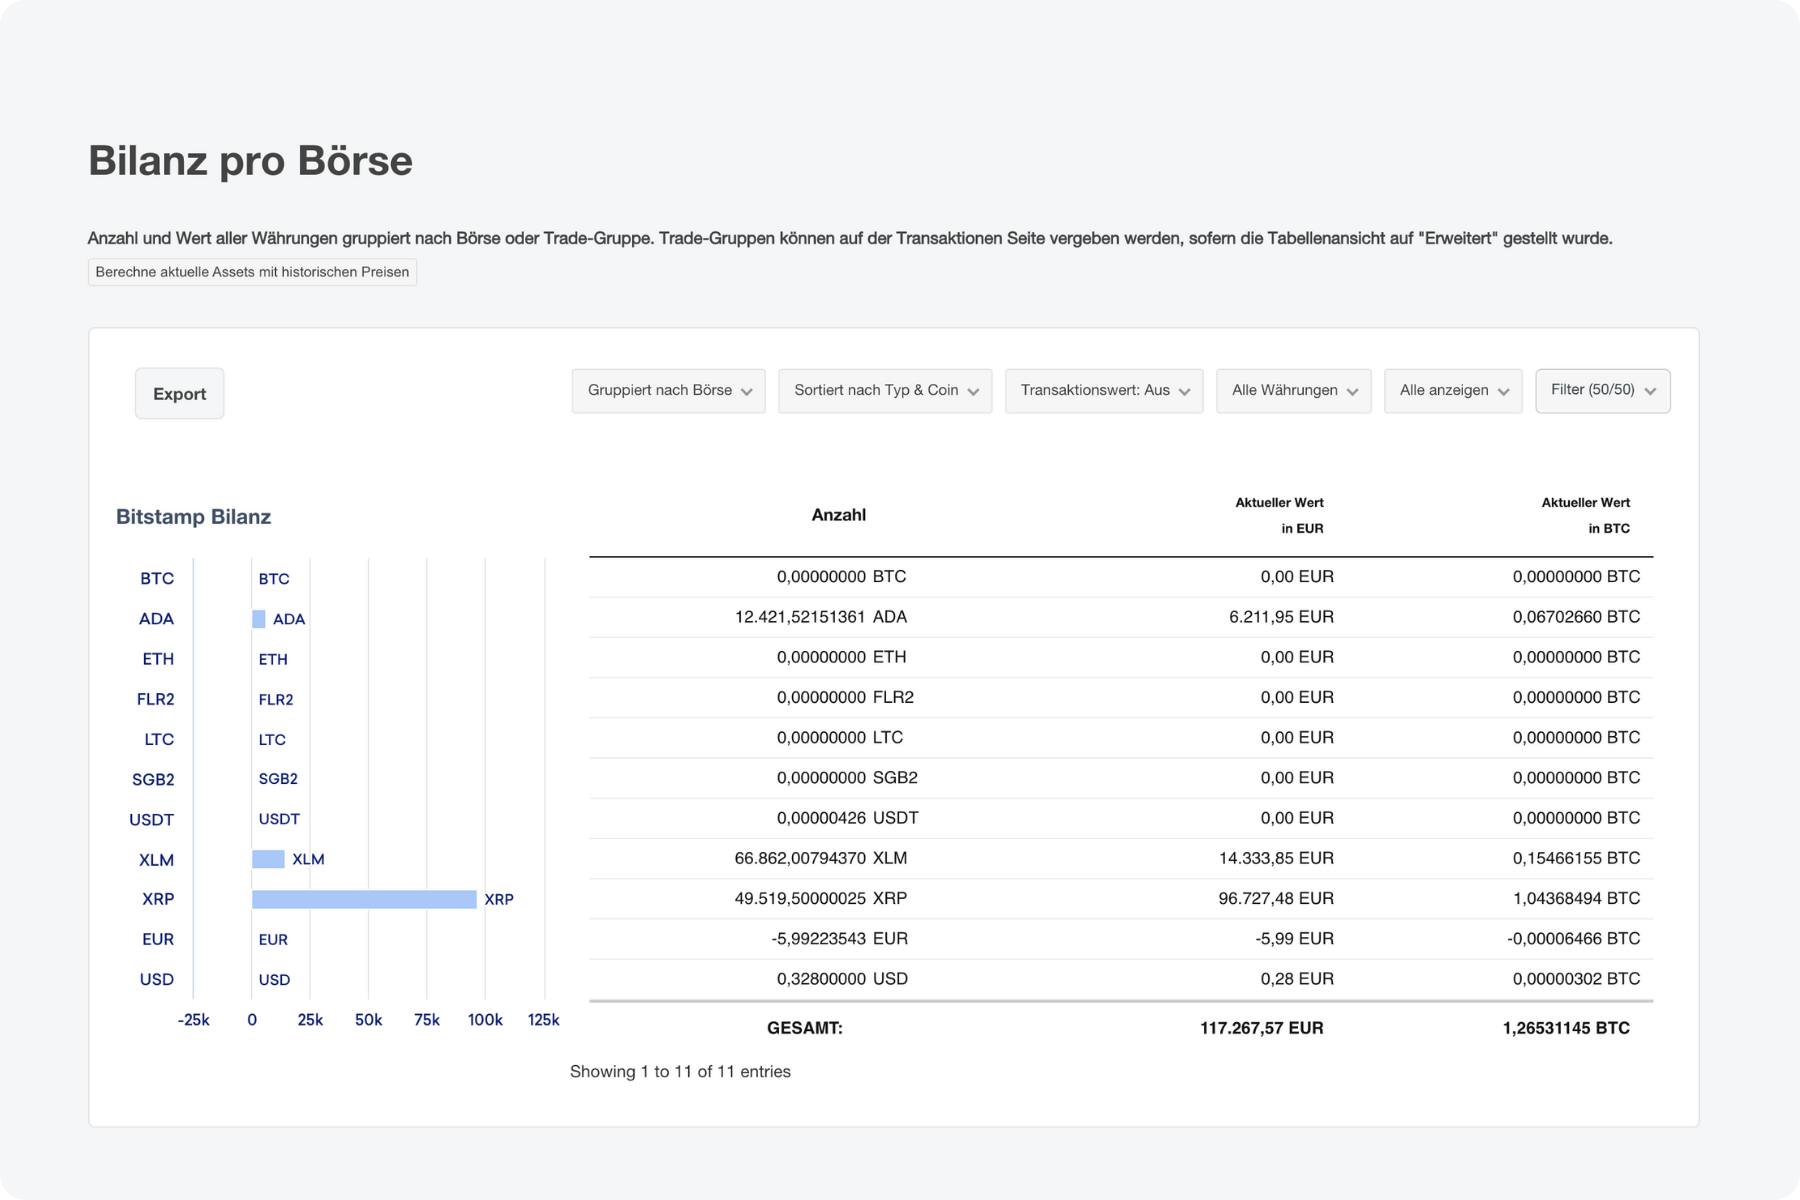
Task: Select the 12.421,52151361 ADA cell
Action: tap(820, 617)
